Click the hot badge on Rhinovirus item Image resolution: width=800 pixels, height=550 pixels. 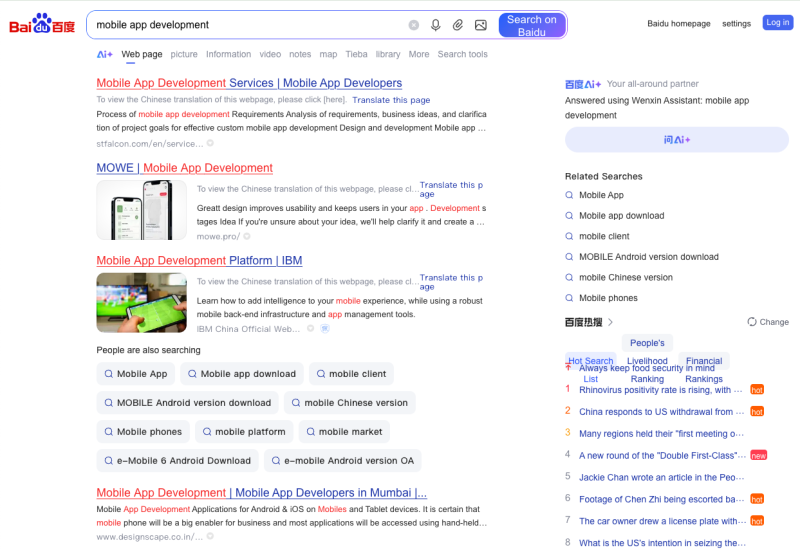[757, 390]
